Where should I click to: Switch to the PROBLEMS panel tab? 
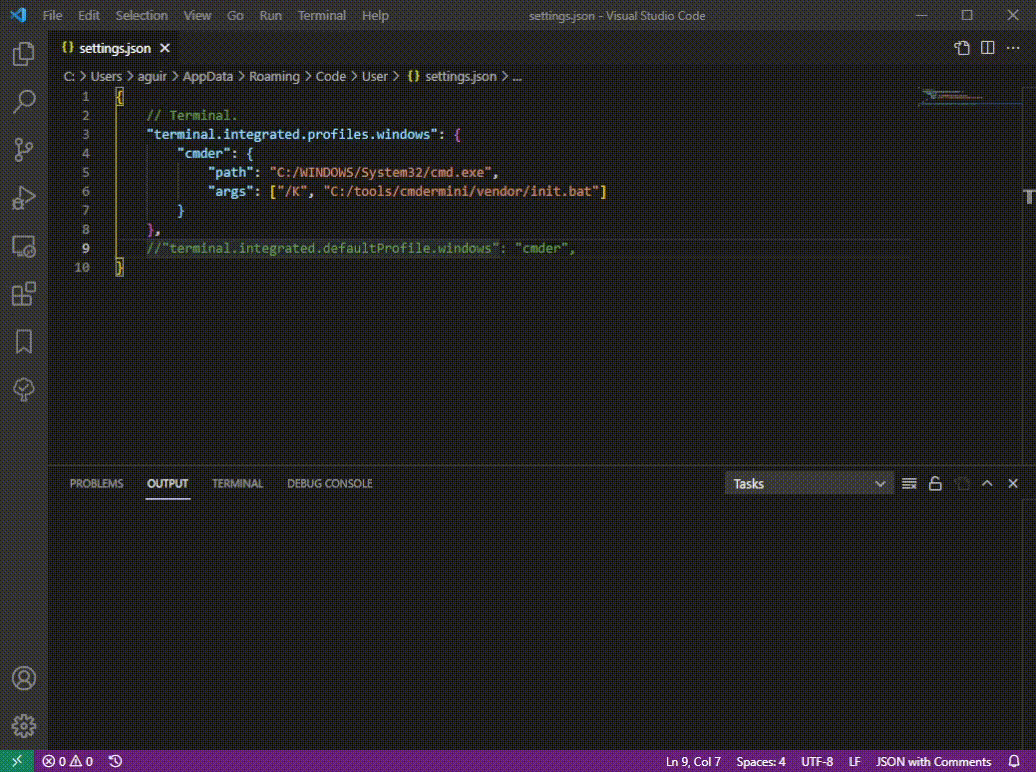pos(96,484)
